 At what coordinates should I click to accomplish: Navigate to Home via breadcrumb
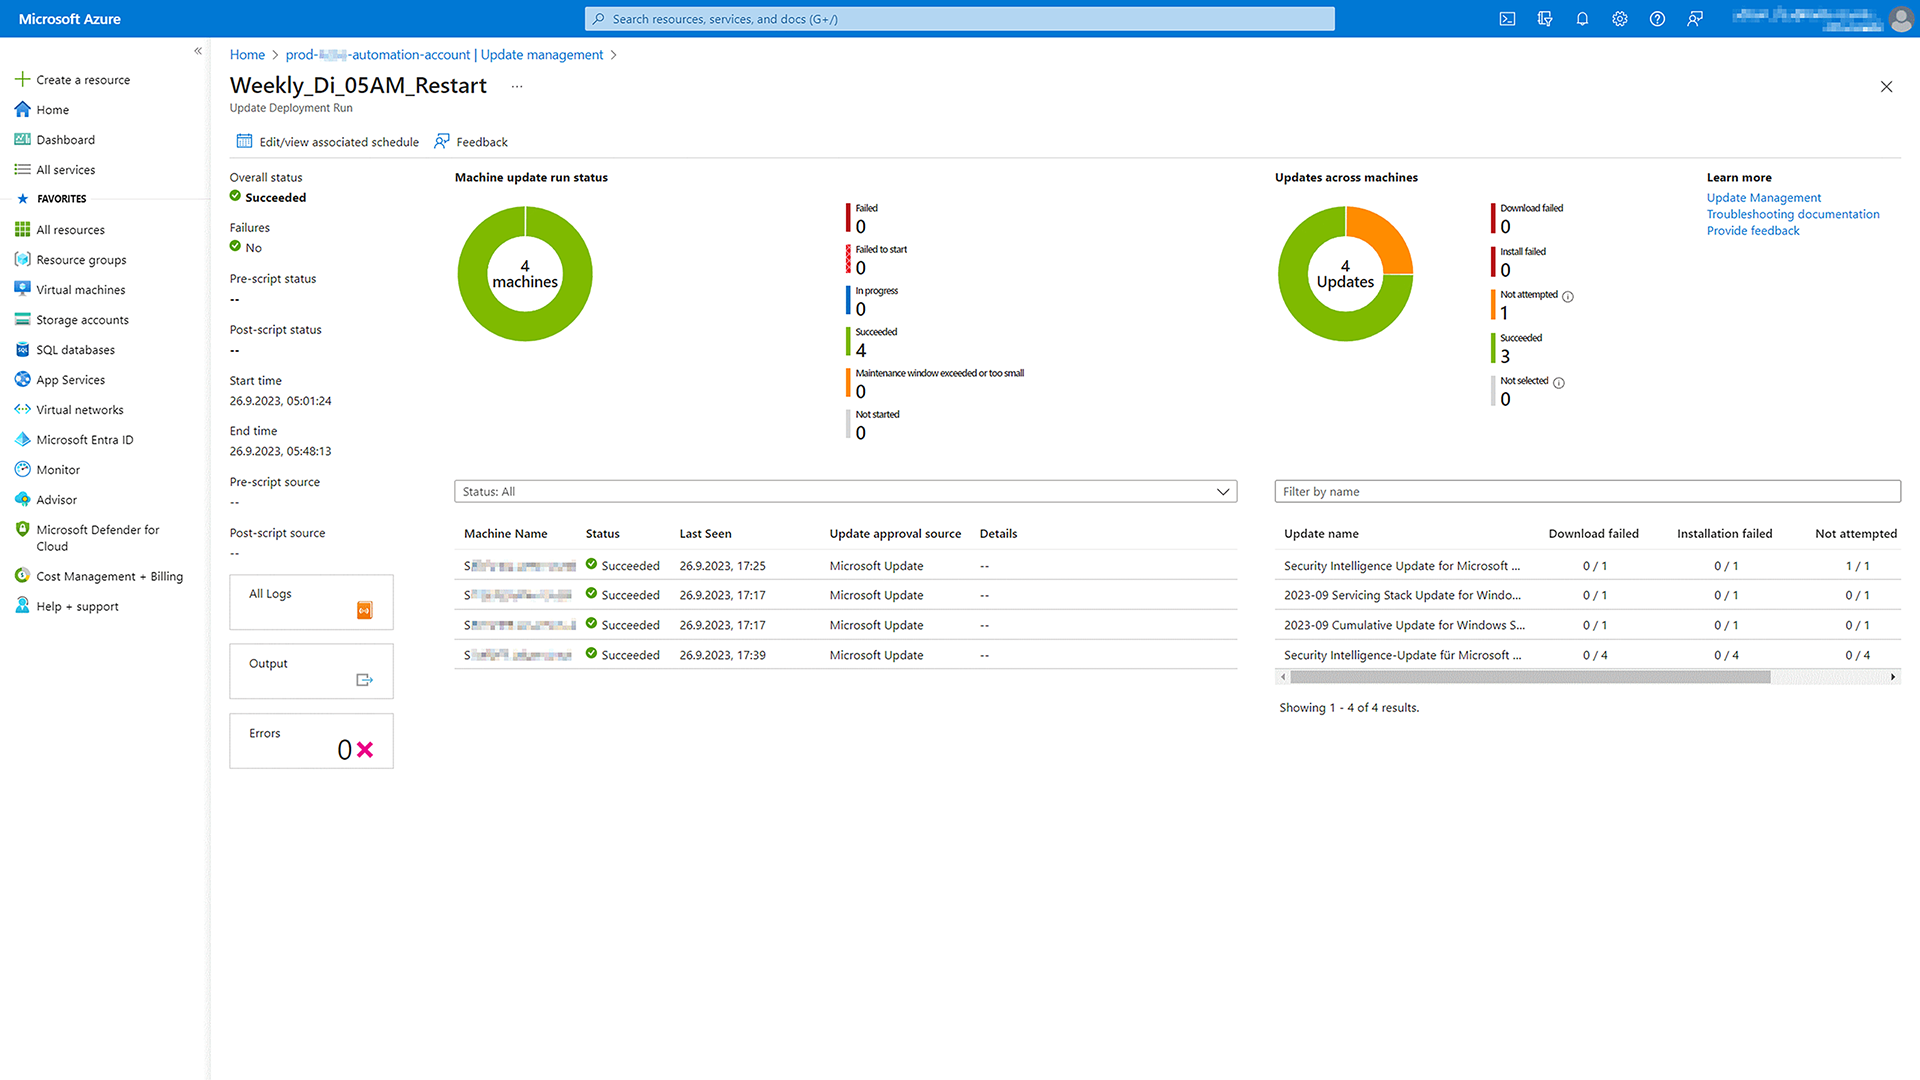click(247, 54)
